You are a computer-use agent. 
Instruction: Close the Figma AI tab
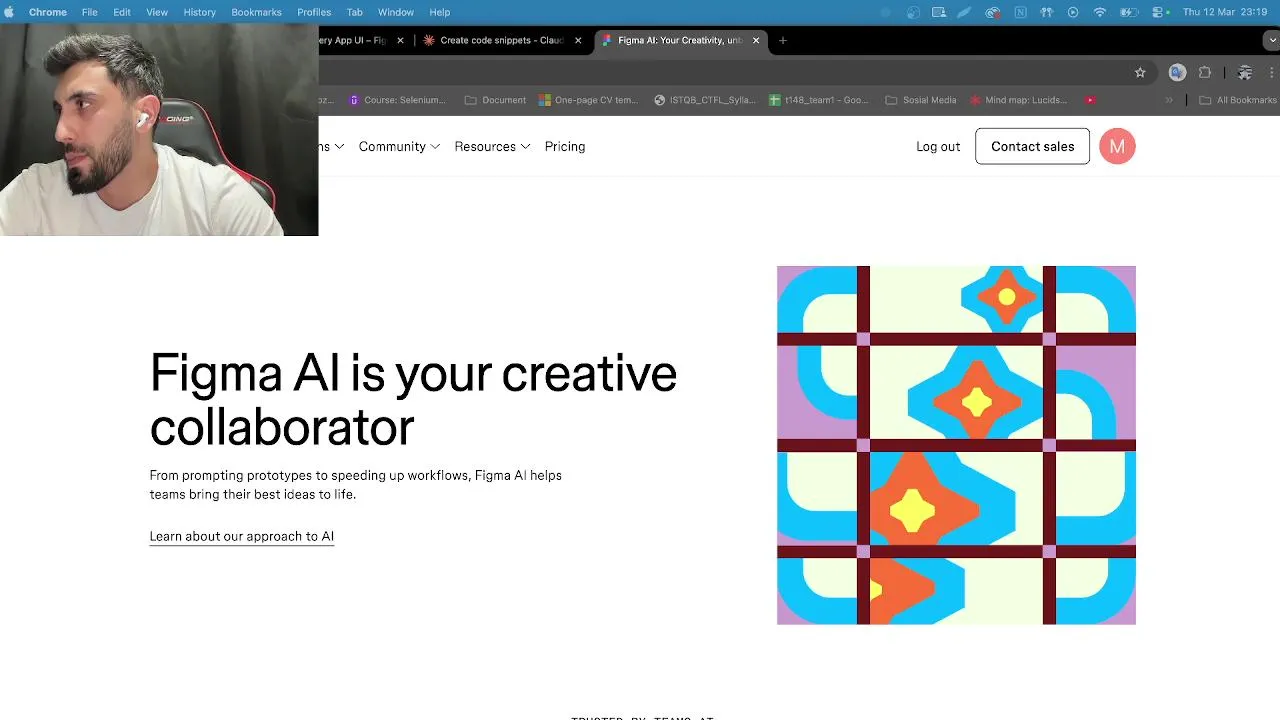tap(756, 40)
